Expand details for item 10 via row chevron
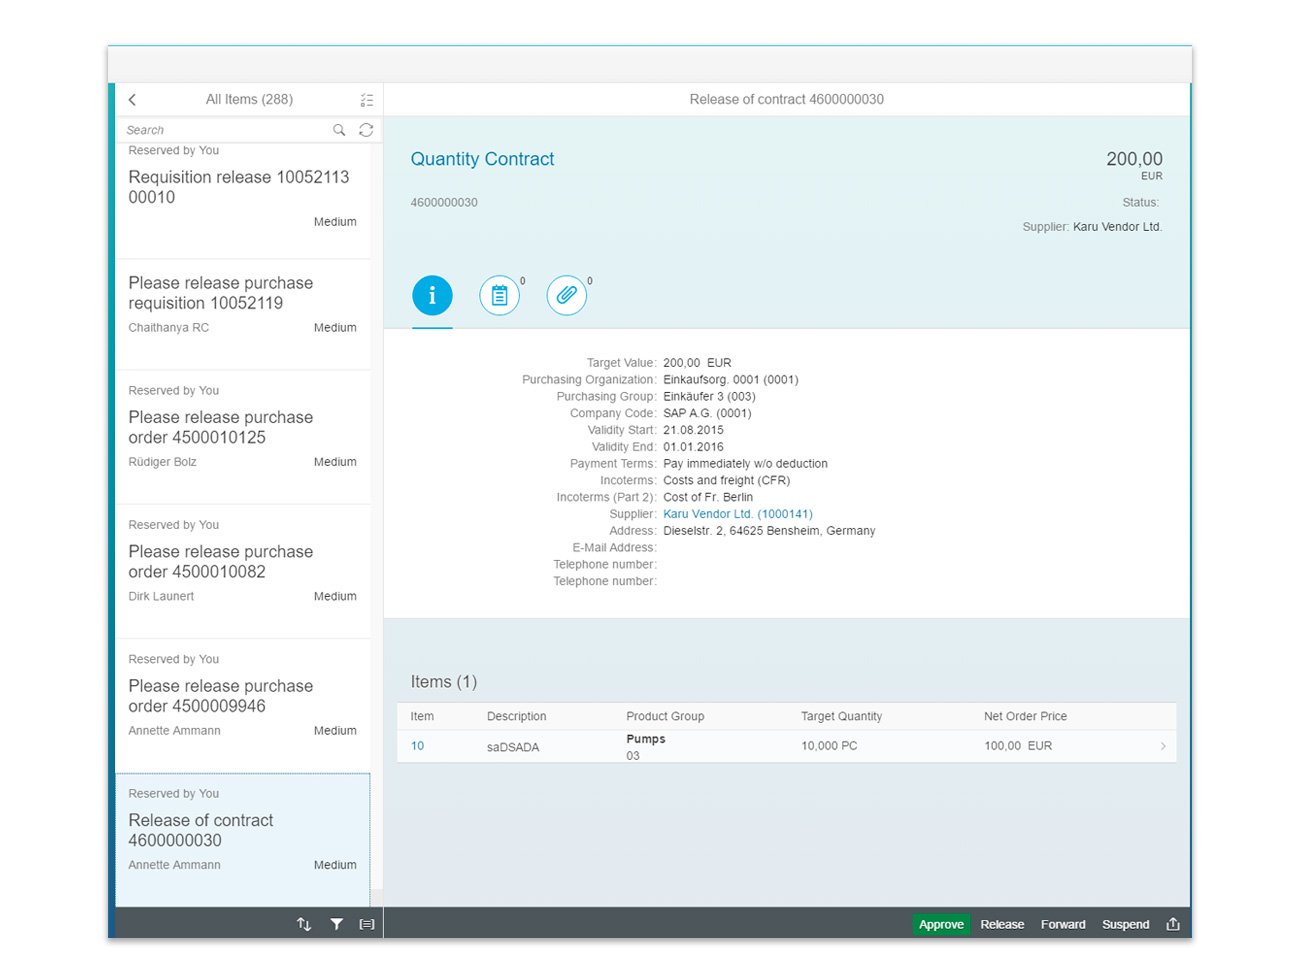This screenshot has height=977, width=1300. click(1162, 746)
